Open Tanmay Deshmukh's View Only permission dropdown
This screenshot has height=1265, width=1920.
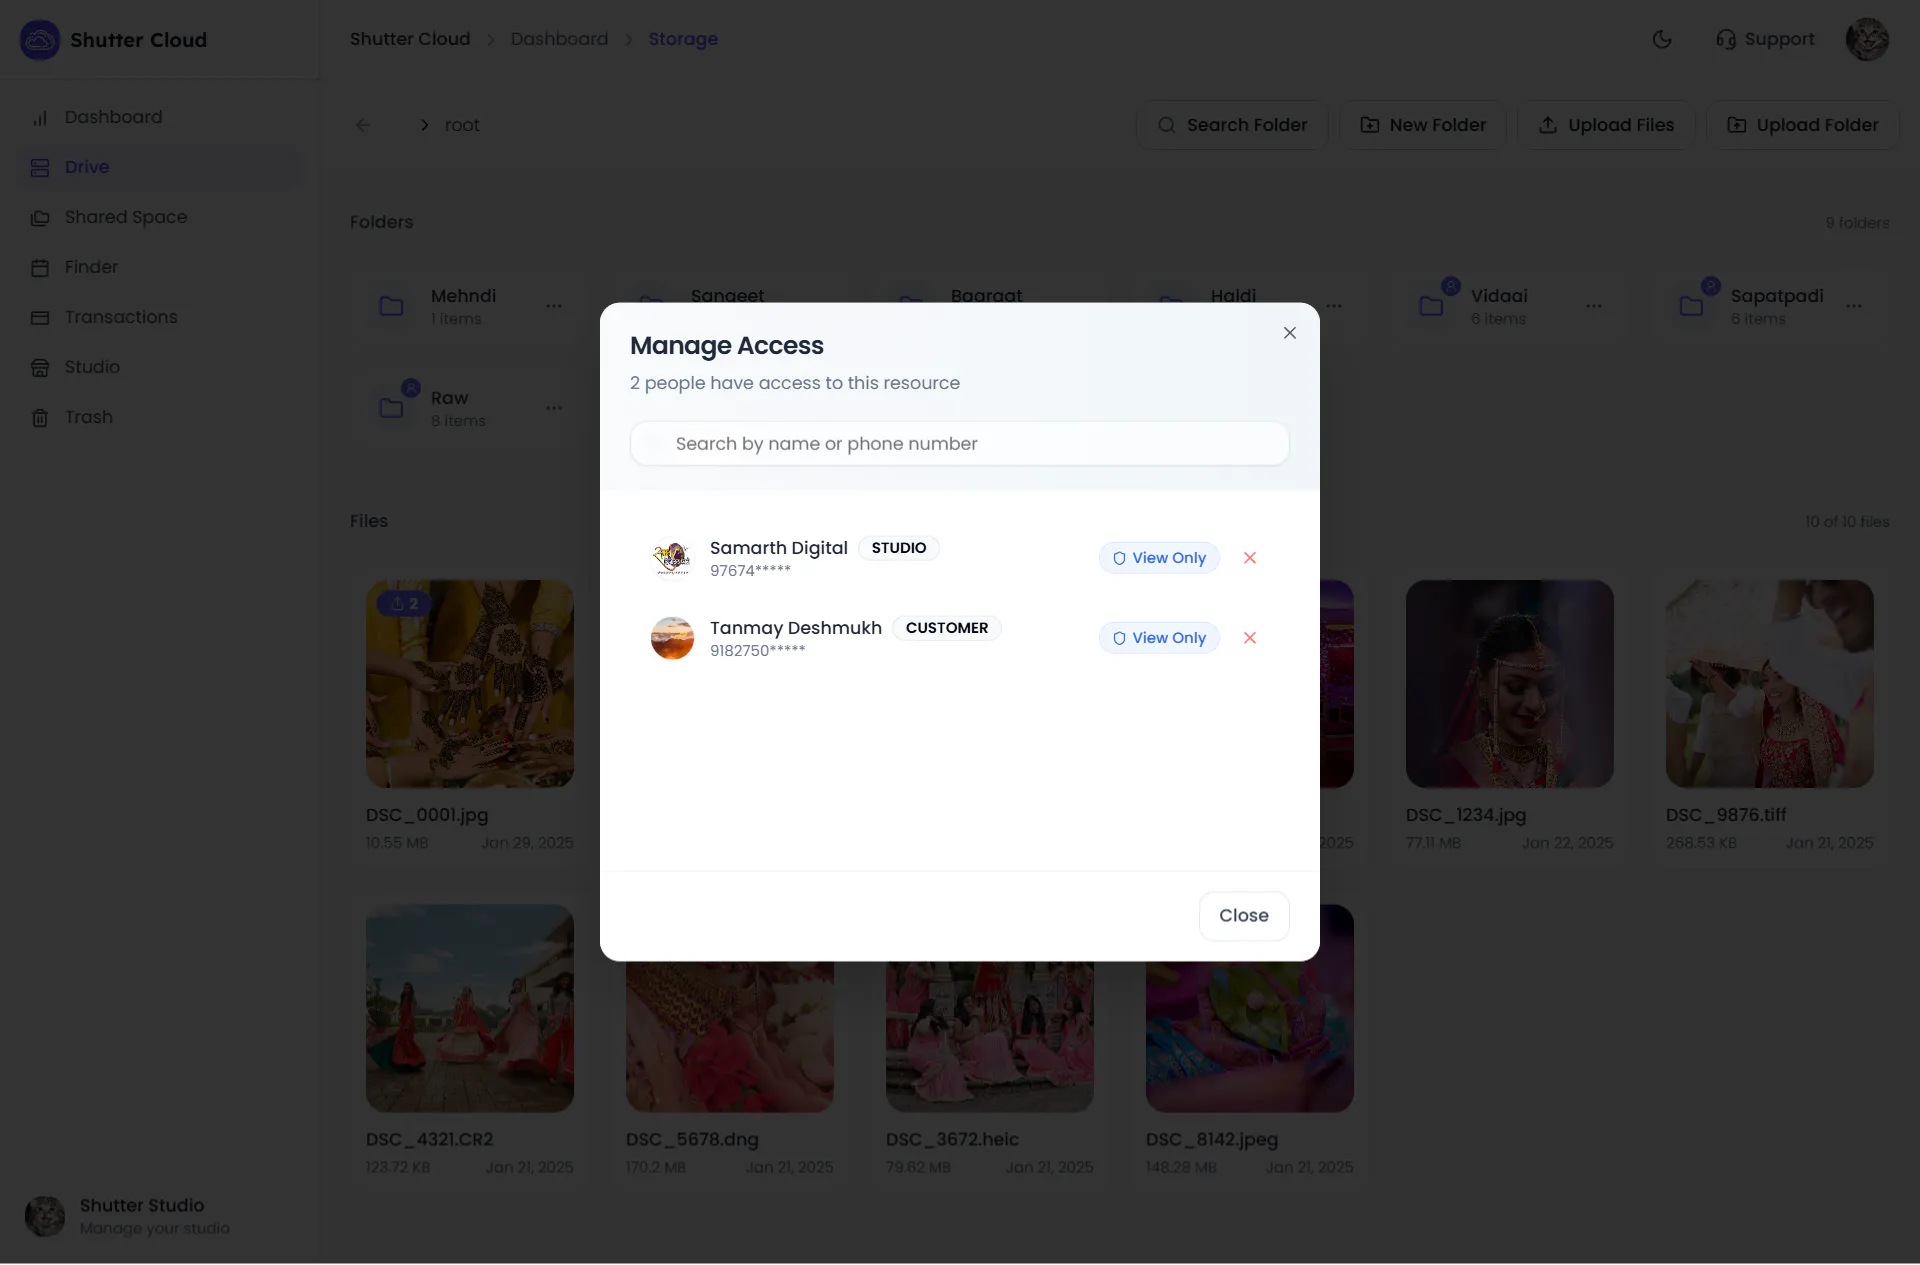tap(1159, 638)
